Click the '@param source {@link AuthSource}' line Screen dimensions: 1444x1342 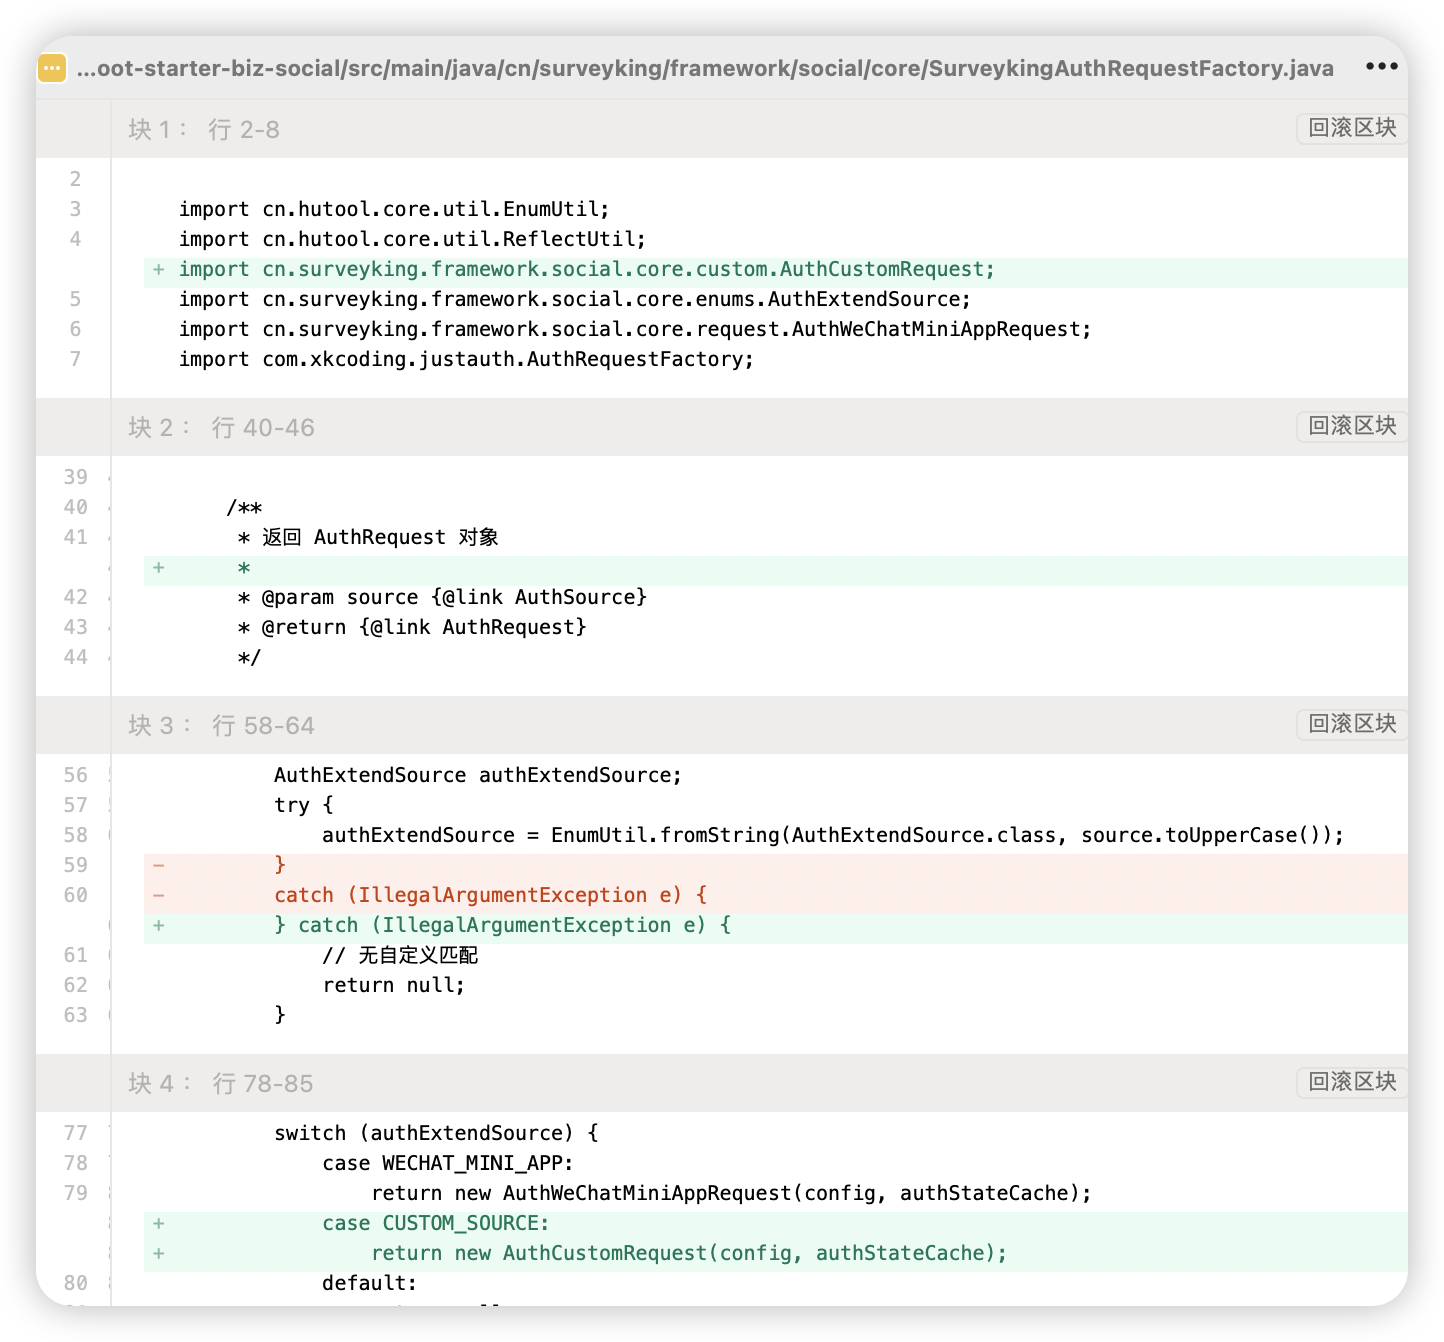click(x=442, y=597)
